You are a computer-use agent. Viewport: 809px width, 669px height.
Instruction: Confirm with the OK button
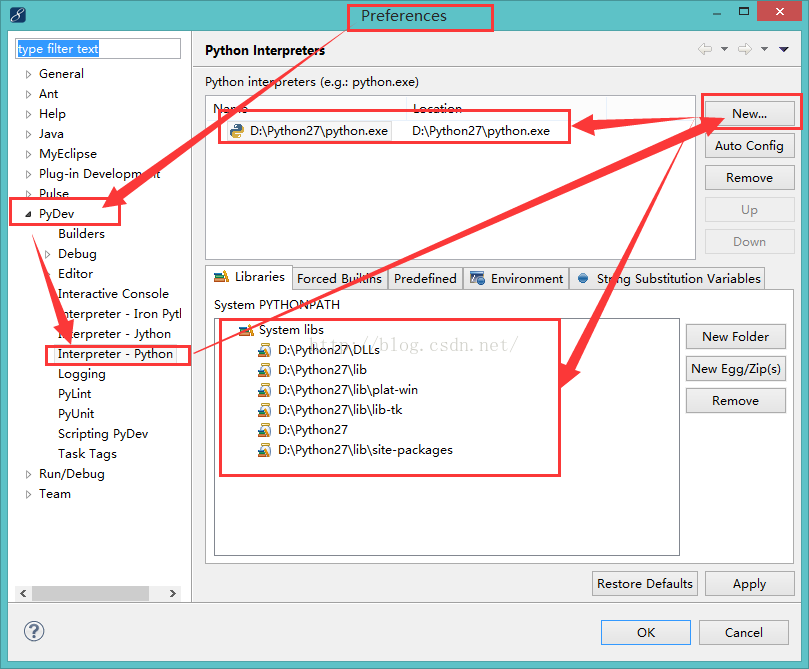[646, 632]
